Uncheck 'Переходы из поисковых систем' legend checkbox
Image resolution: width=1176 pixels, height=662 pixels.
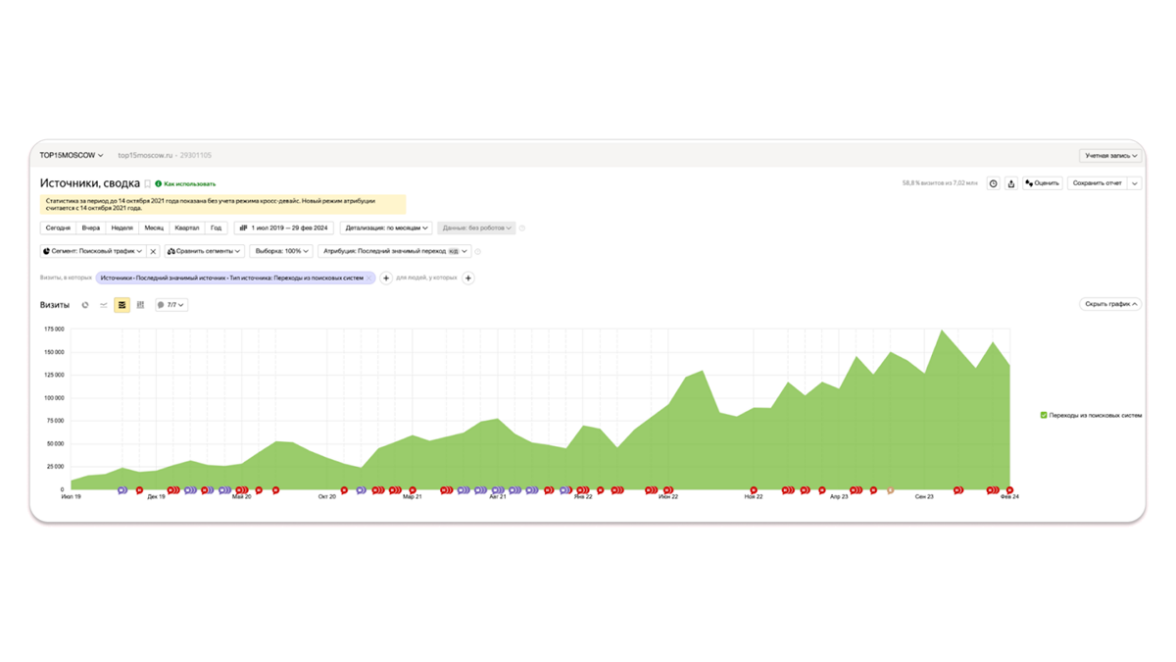point(1044,415)
